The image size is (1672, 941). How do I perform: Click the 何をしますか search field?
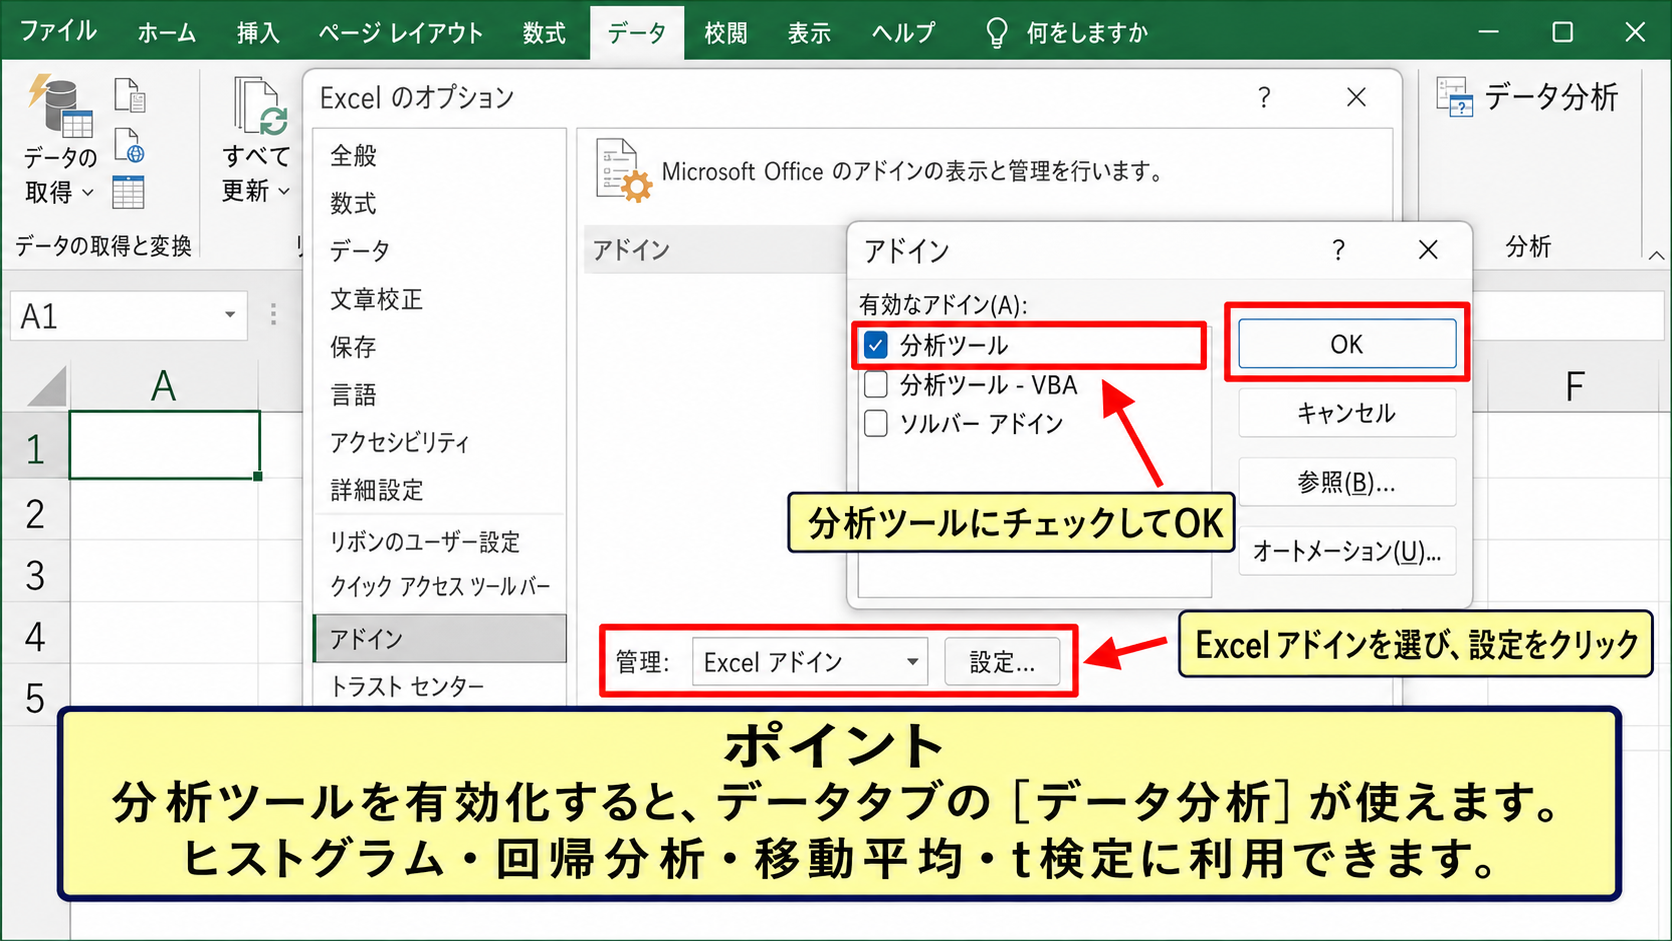click(x=1087, y=33)
